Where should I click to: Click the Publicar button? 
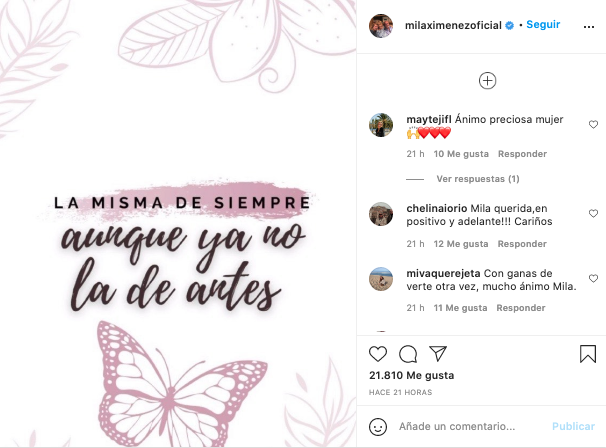(573, 426)
